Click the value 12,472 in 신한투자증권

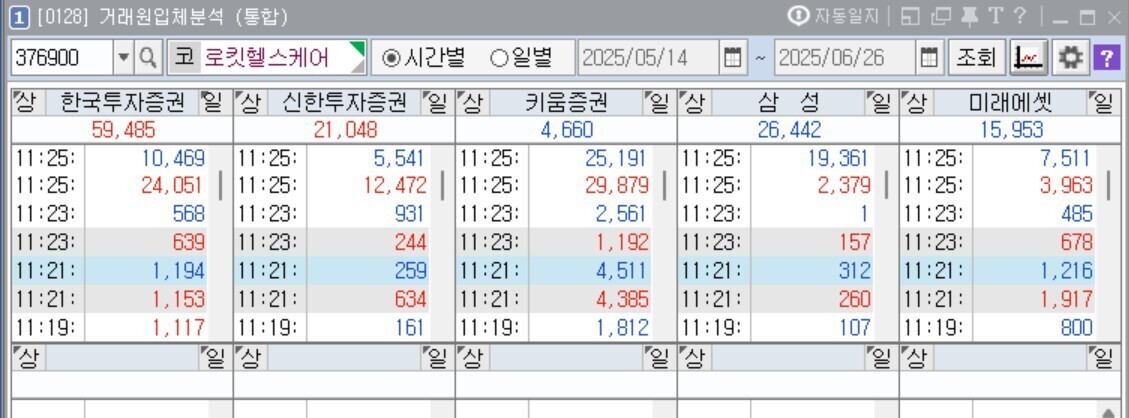[395, 186]
